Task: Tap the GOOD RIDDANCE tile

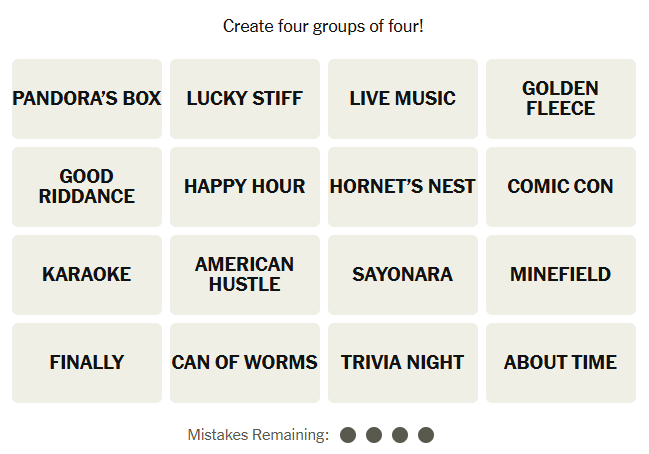Action: pos(87,187)
